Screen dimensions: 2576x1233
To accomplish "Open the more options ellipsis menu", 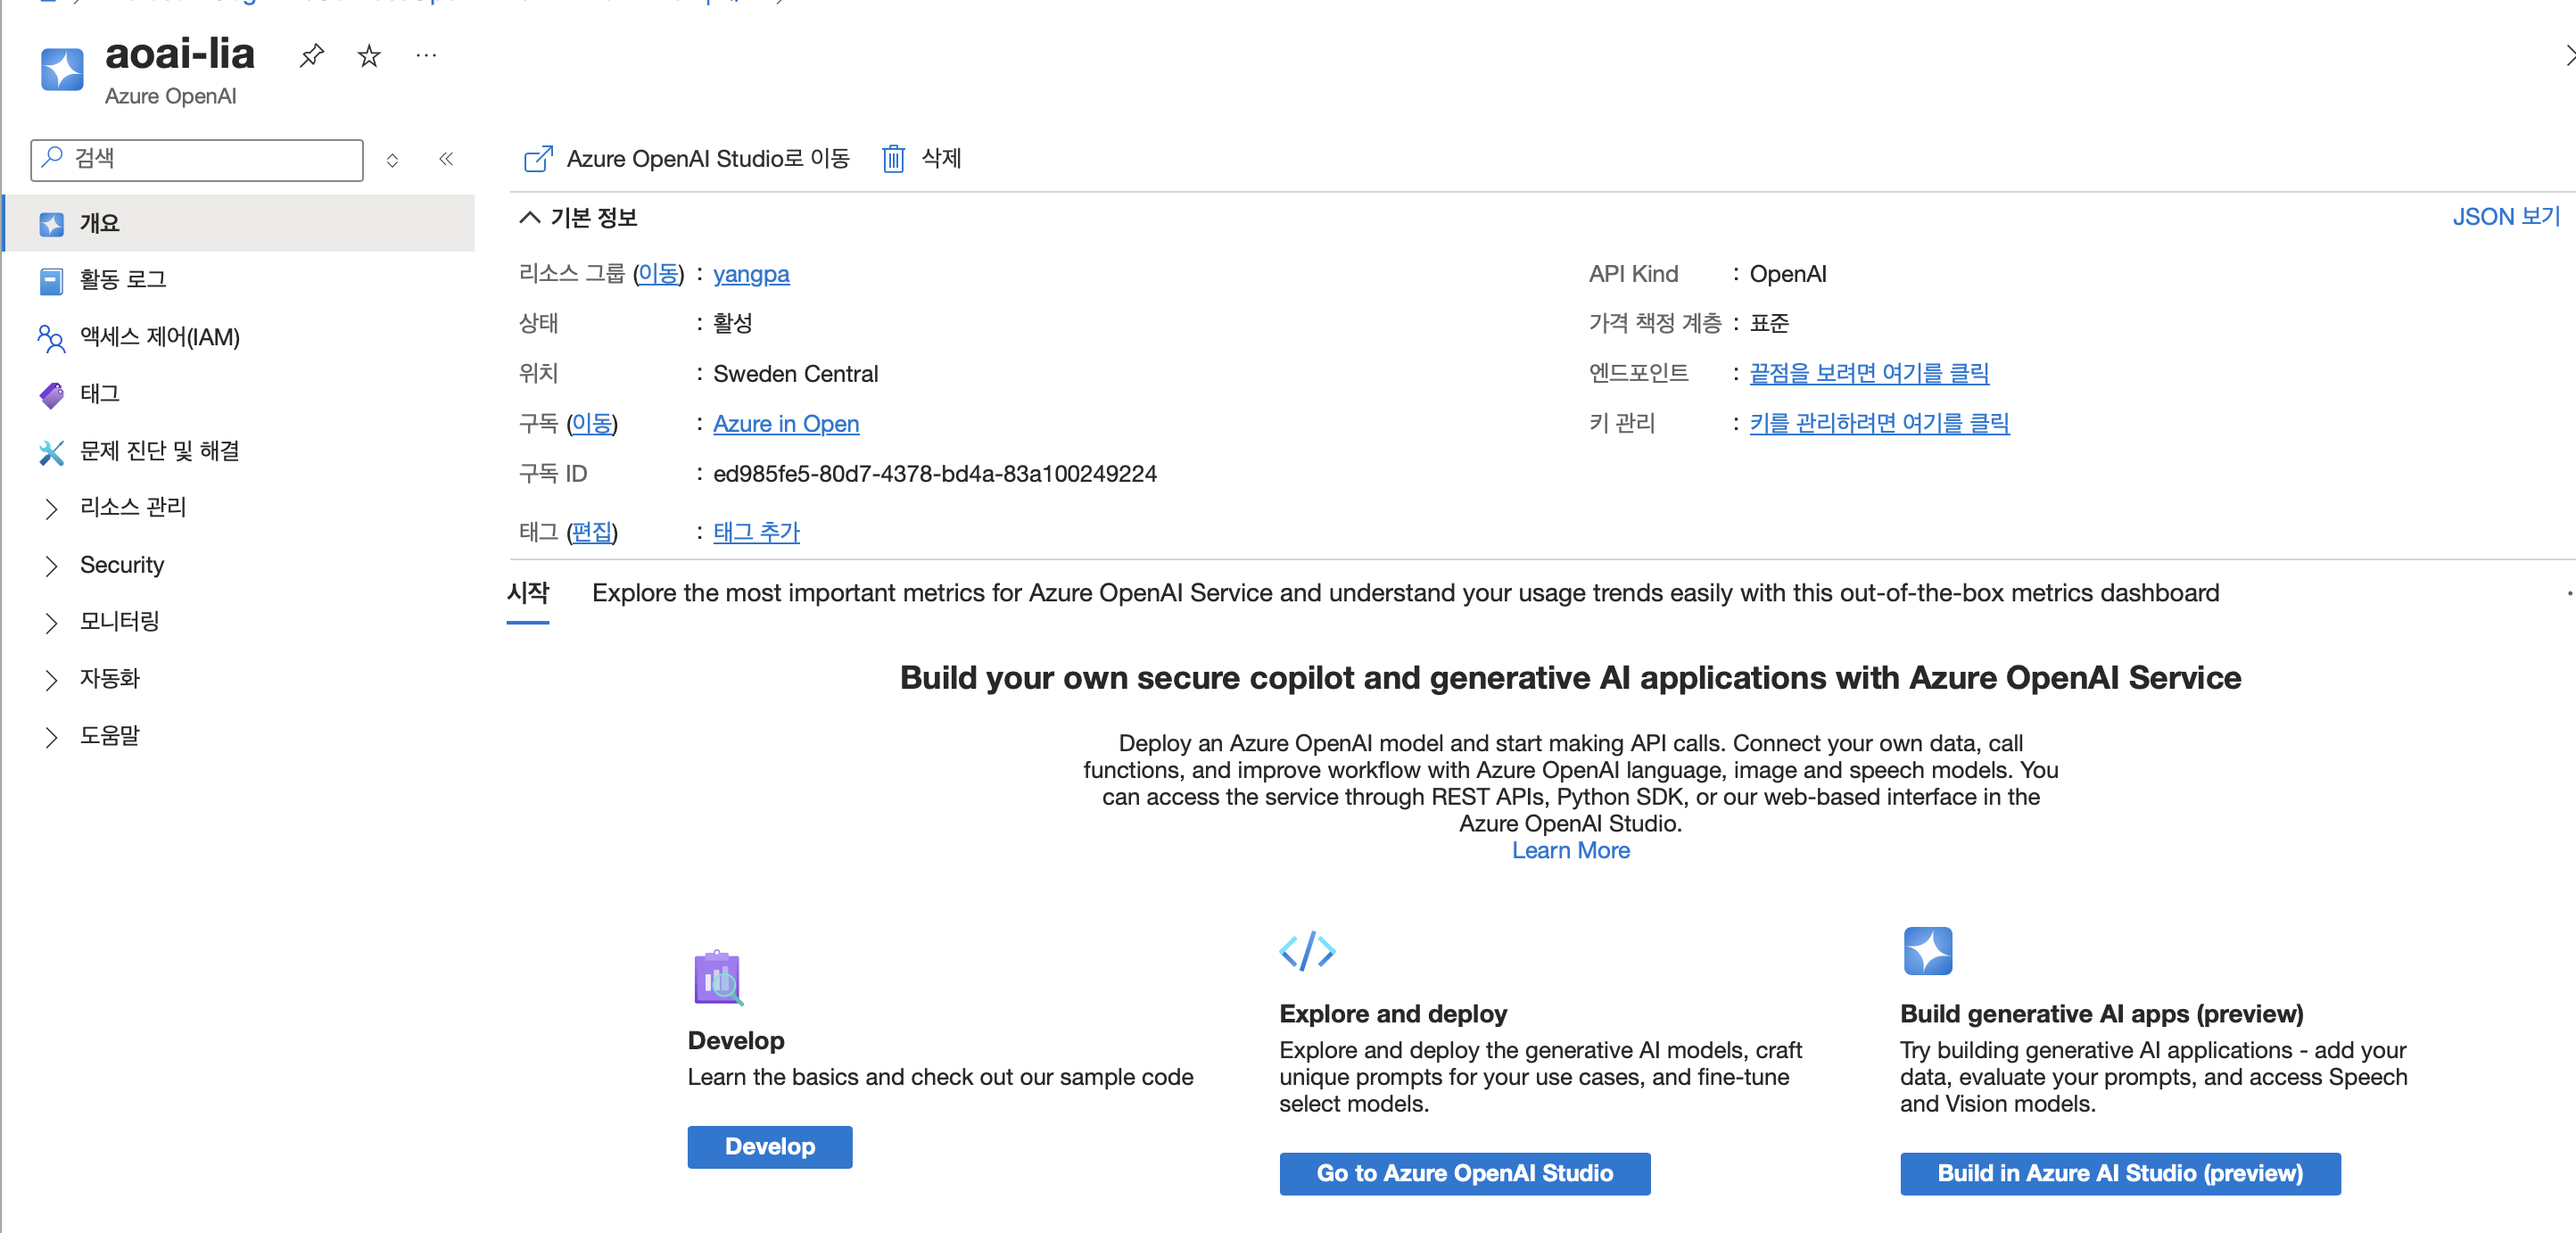I will 426,56.
